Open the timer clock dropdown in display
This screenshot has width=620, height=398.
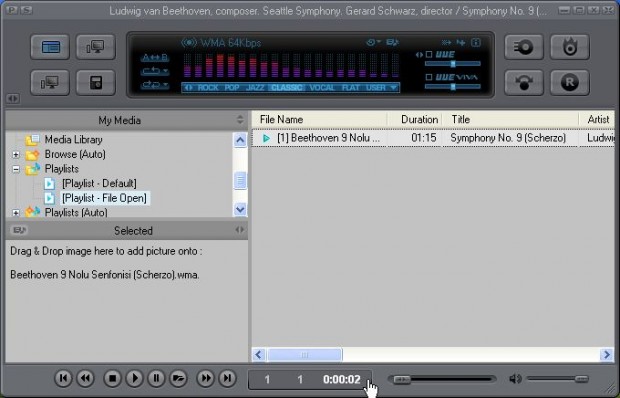click(373, 42)
